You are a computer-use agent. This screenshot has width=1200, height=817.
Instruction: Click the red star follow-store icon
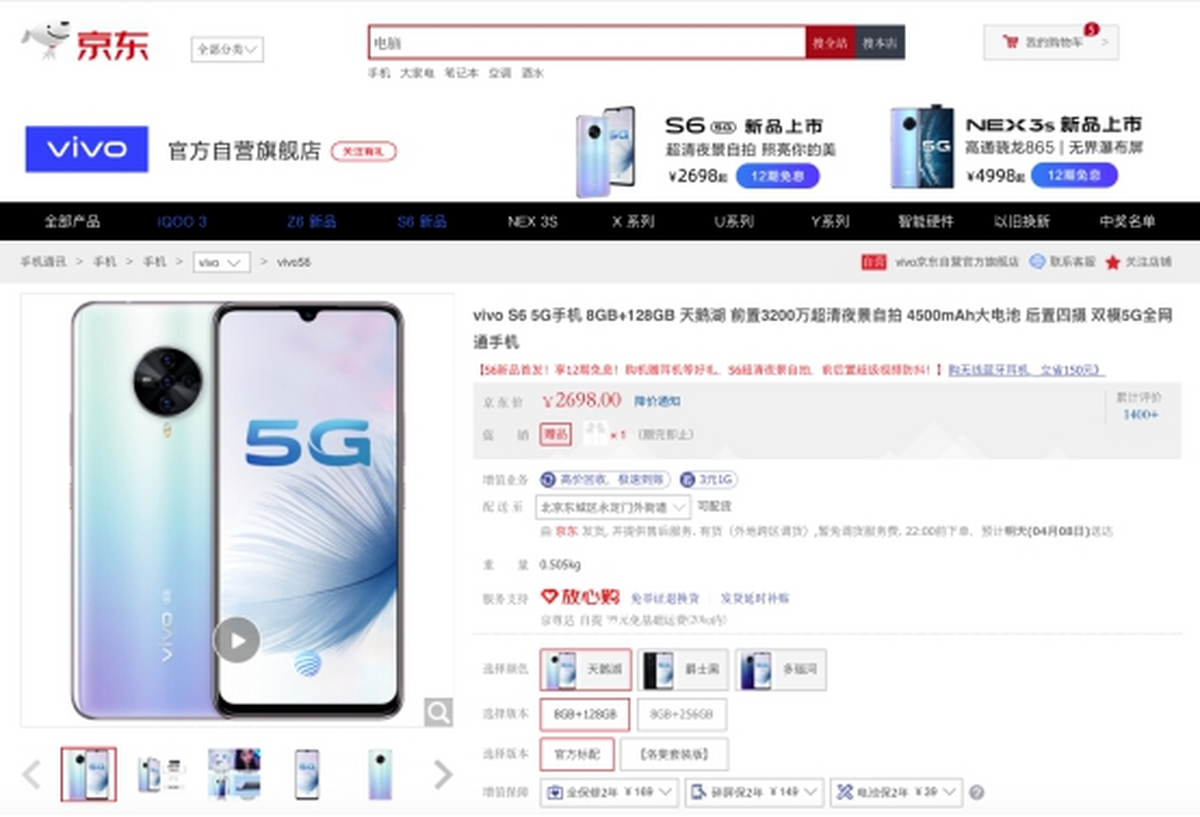[1112, 262]
